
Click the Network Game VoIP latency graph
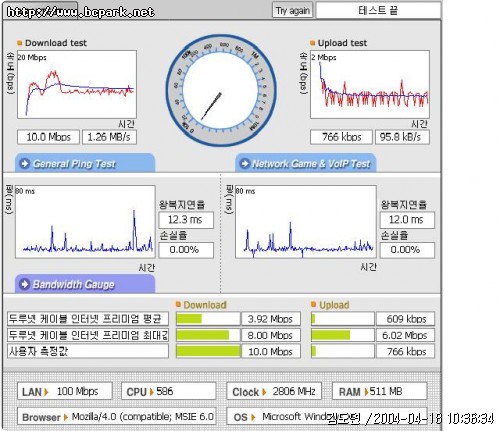point(306,222)
